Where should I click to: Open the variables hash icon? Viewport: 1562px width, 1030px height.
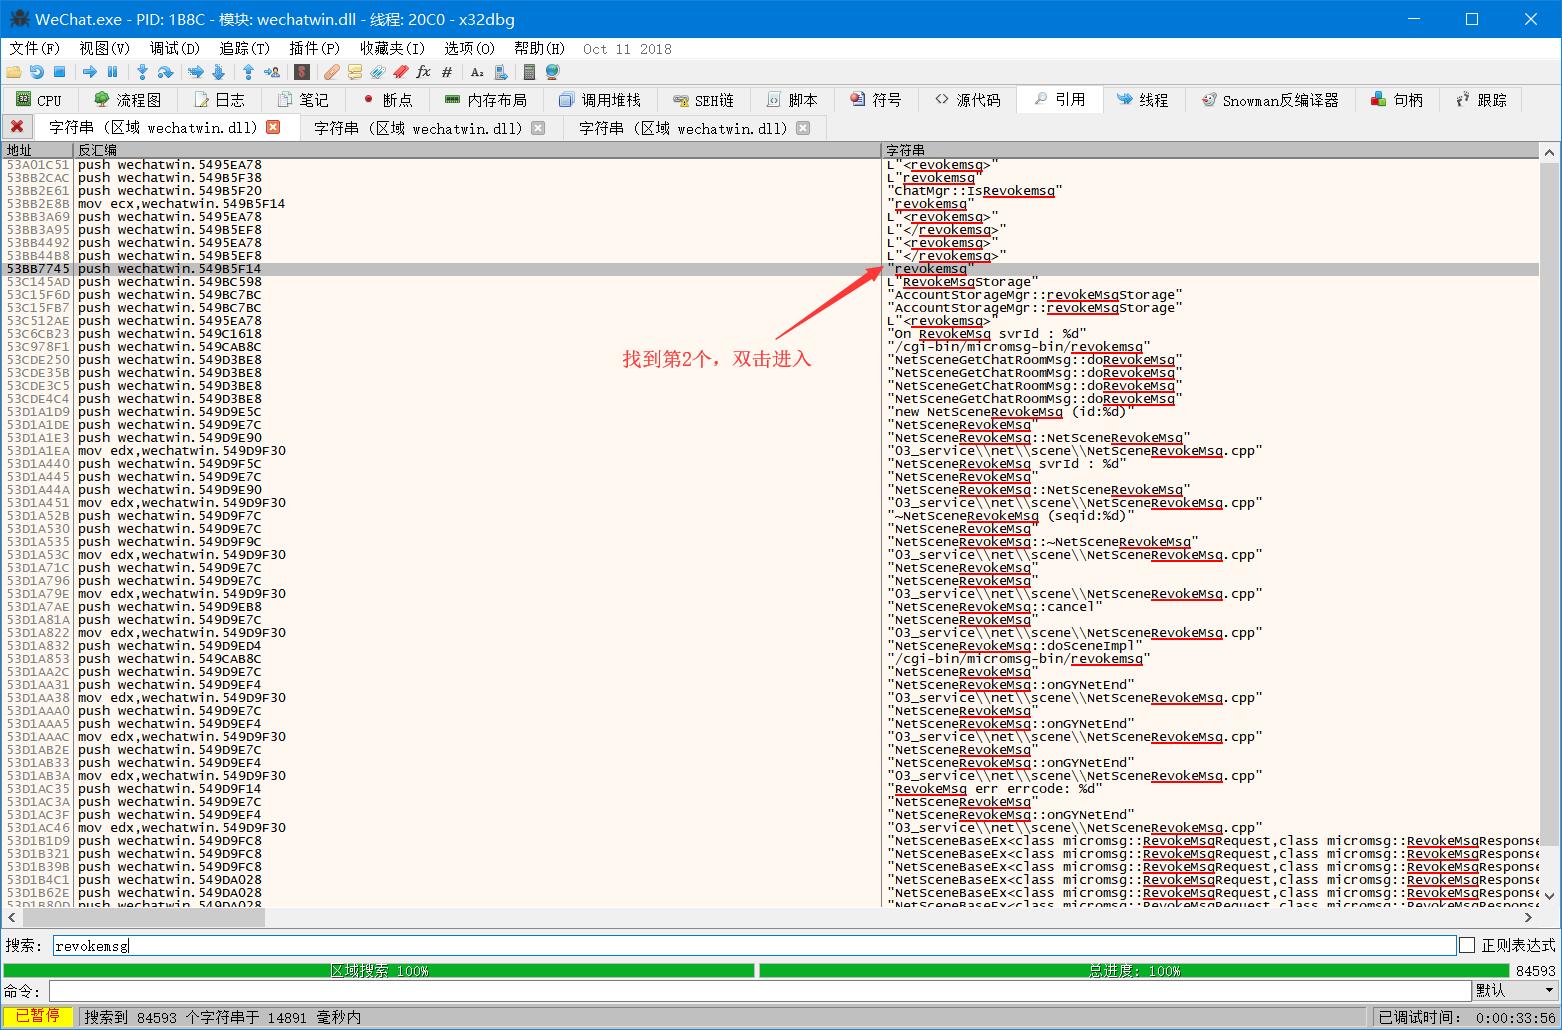pos(446,72)
